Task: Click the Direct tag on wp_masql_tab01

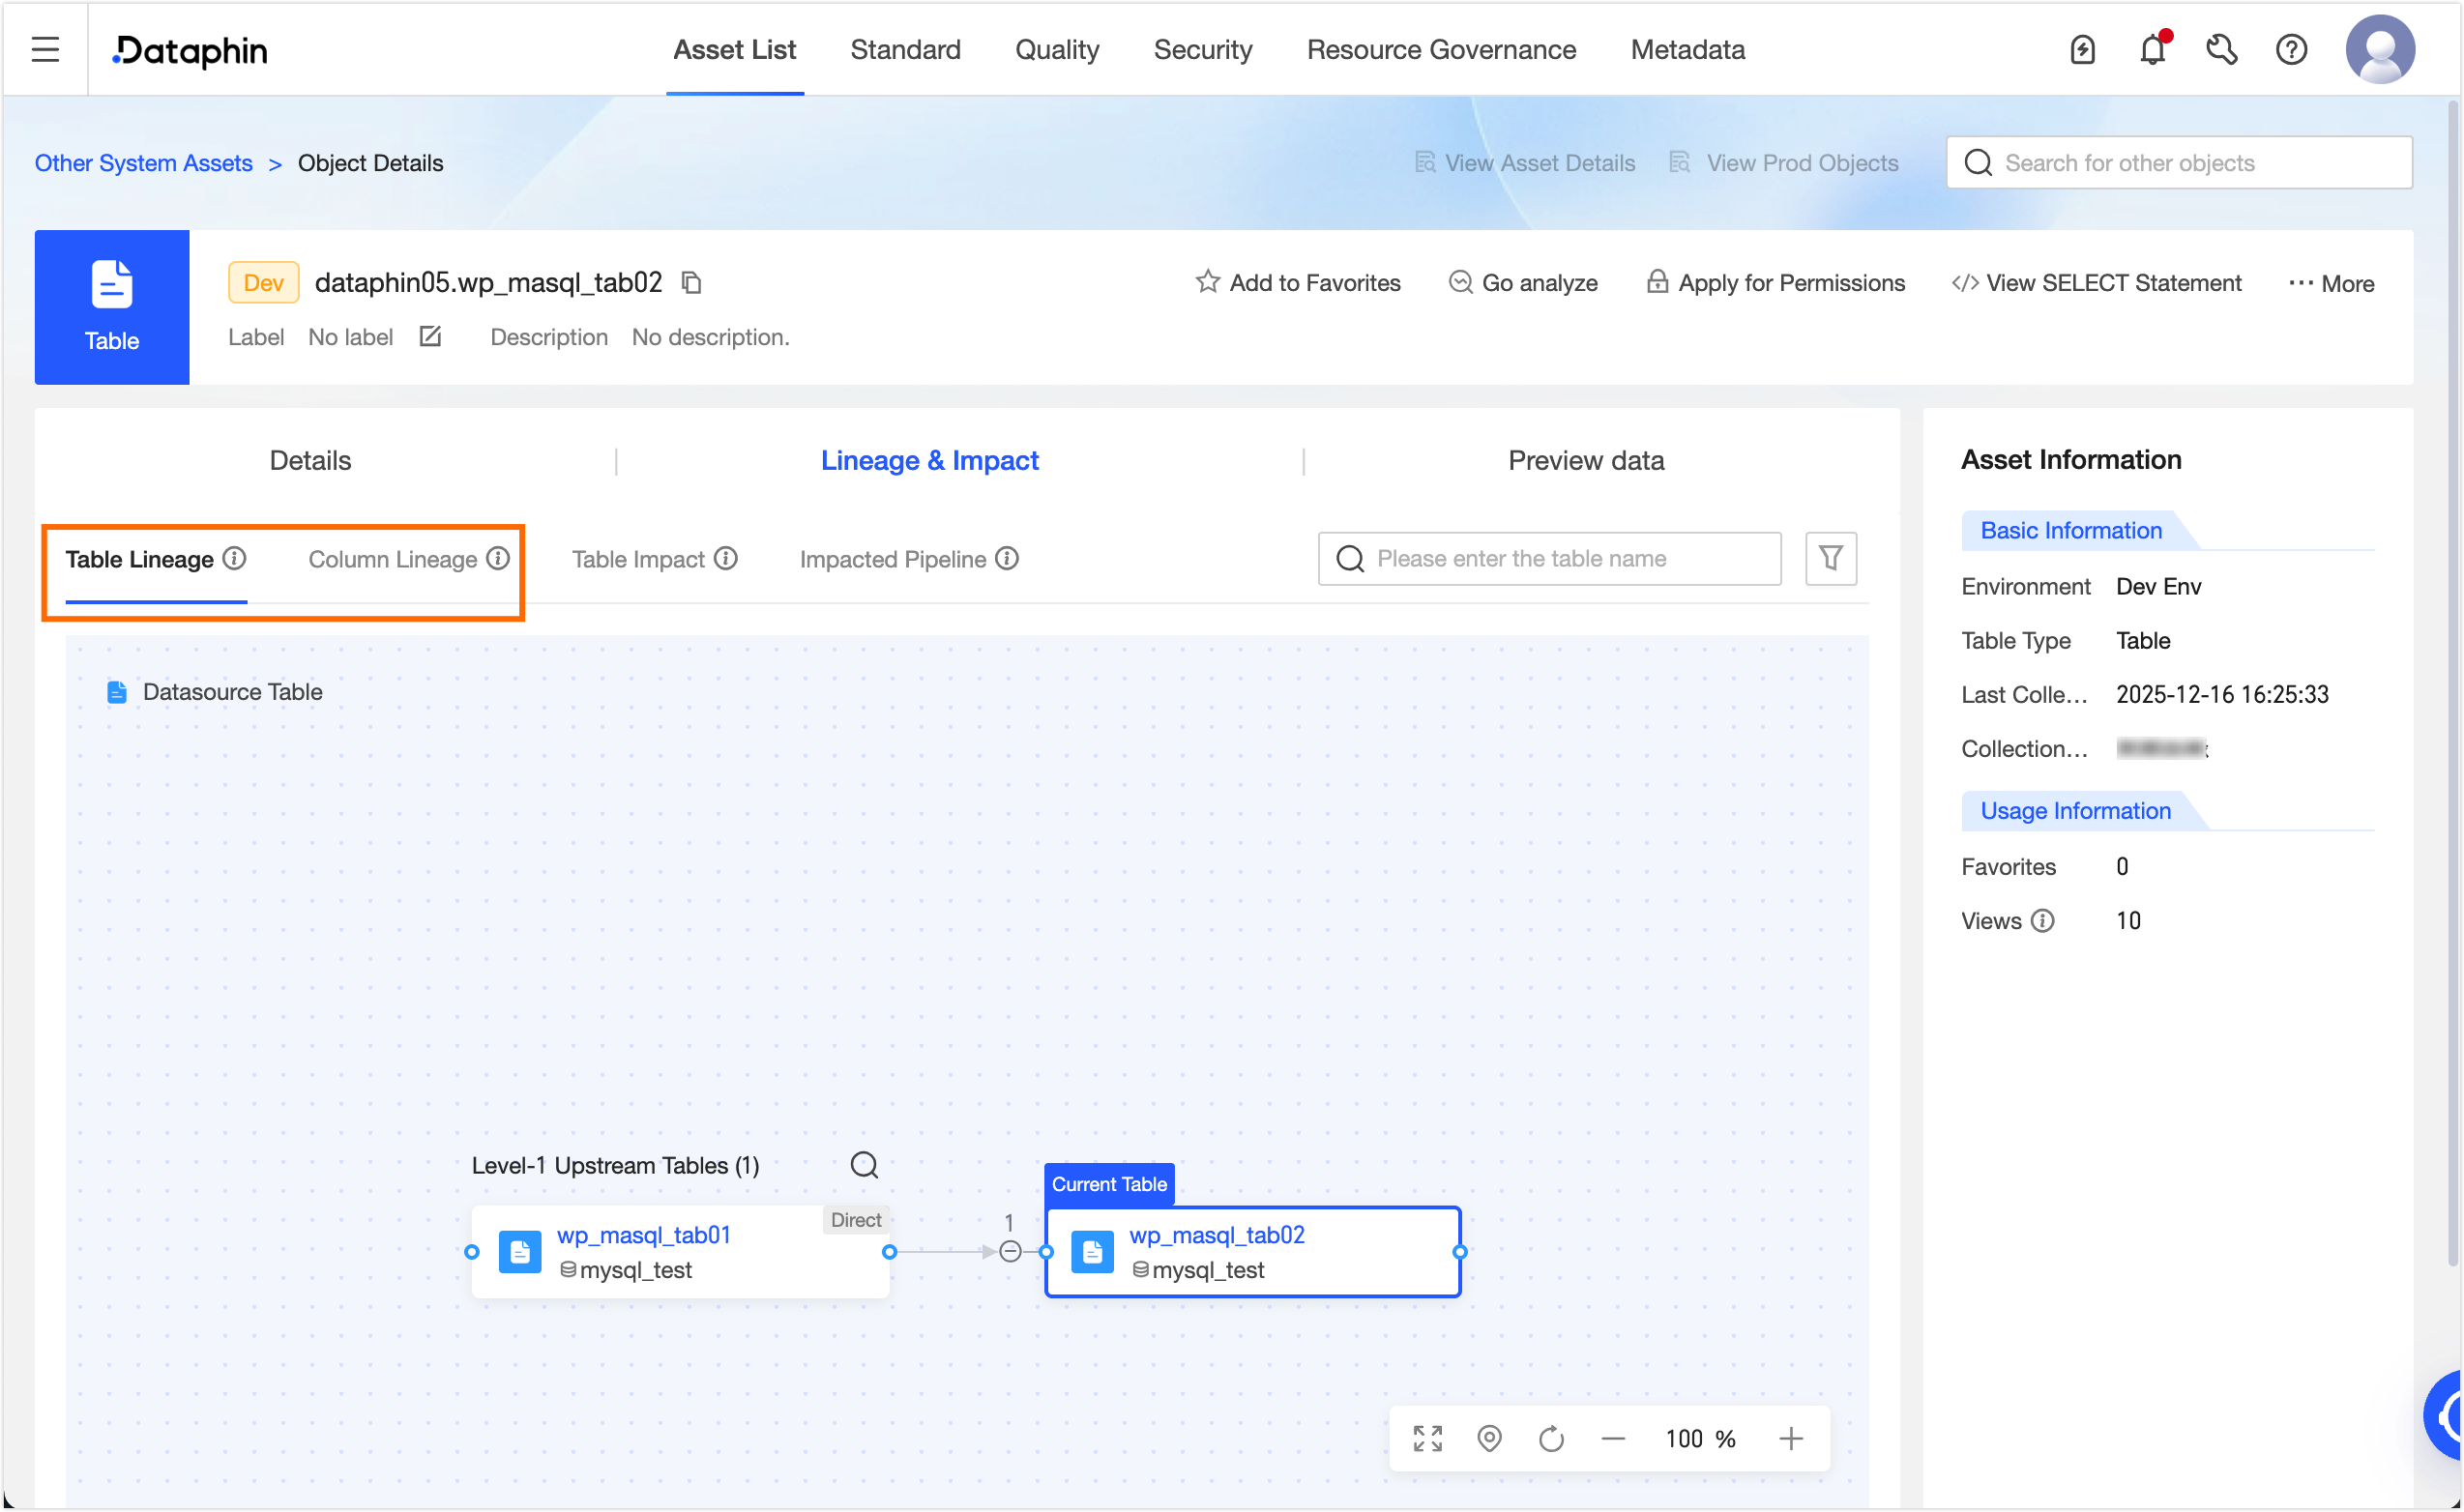Action: 856,1220
